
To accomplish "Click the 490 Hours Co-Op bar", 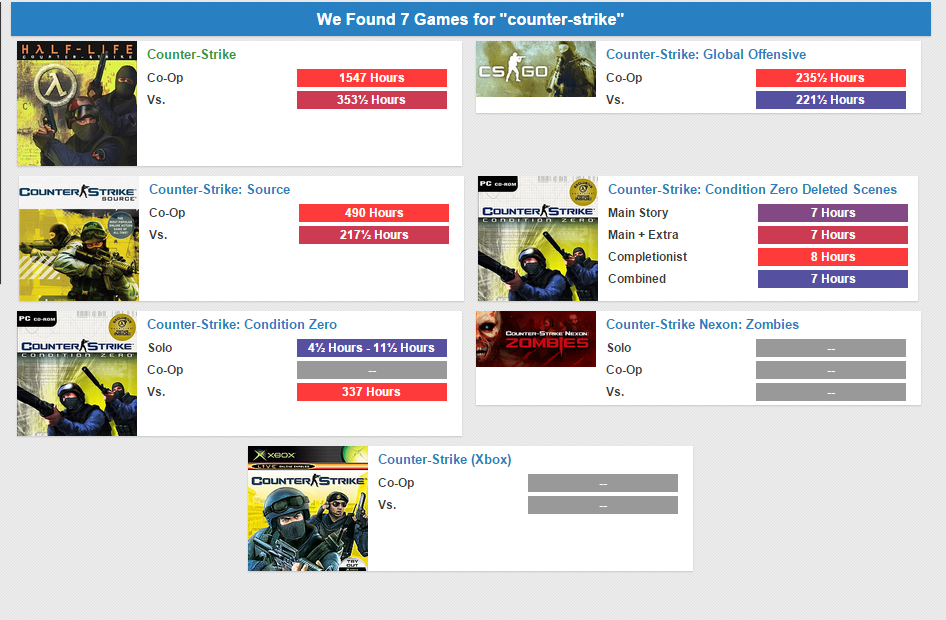I will [x=374, y=213].
